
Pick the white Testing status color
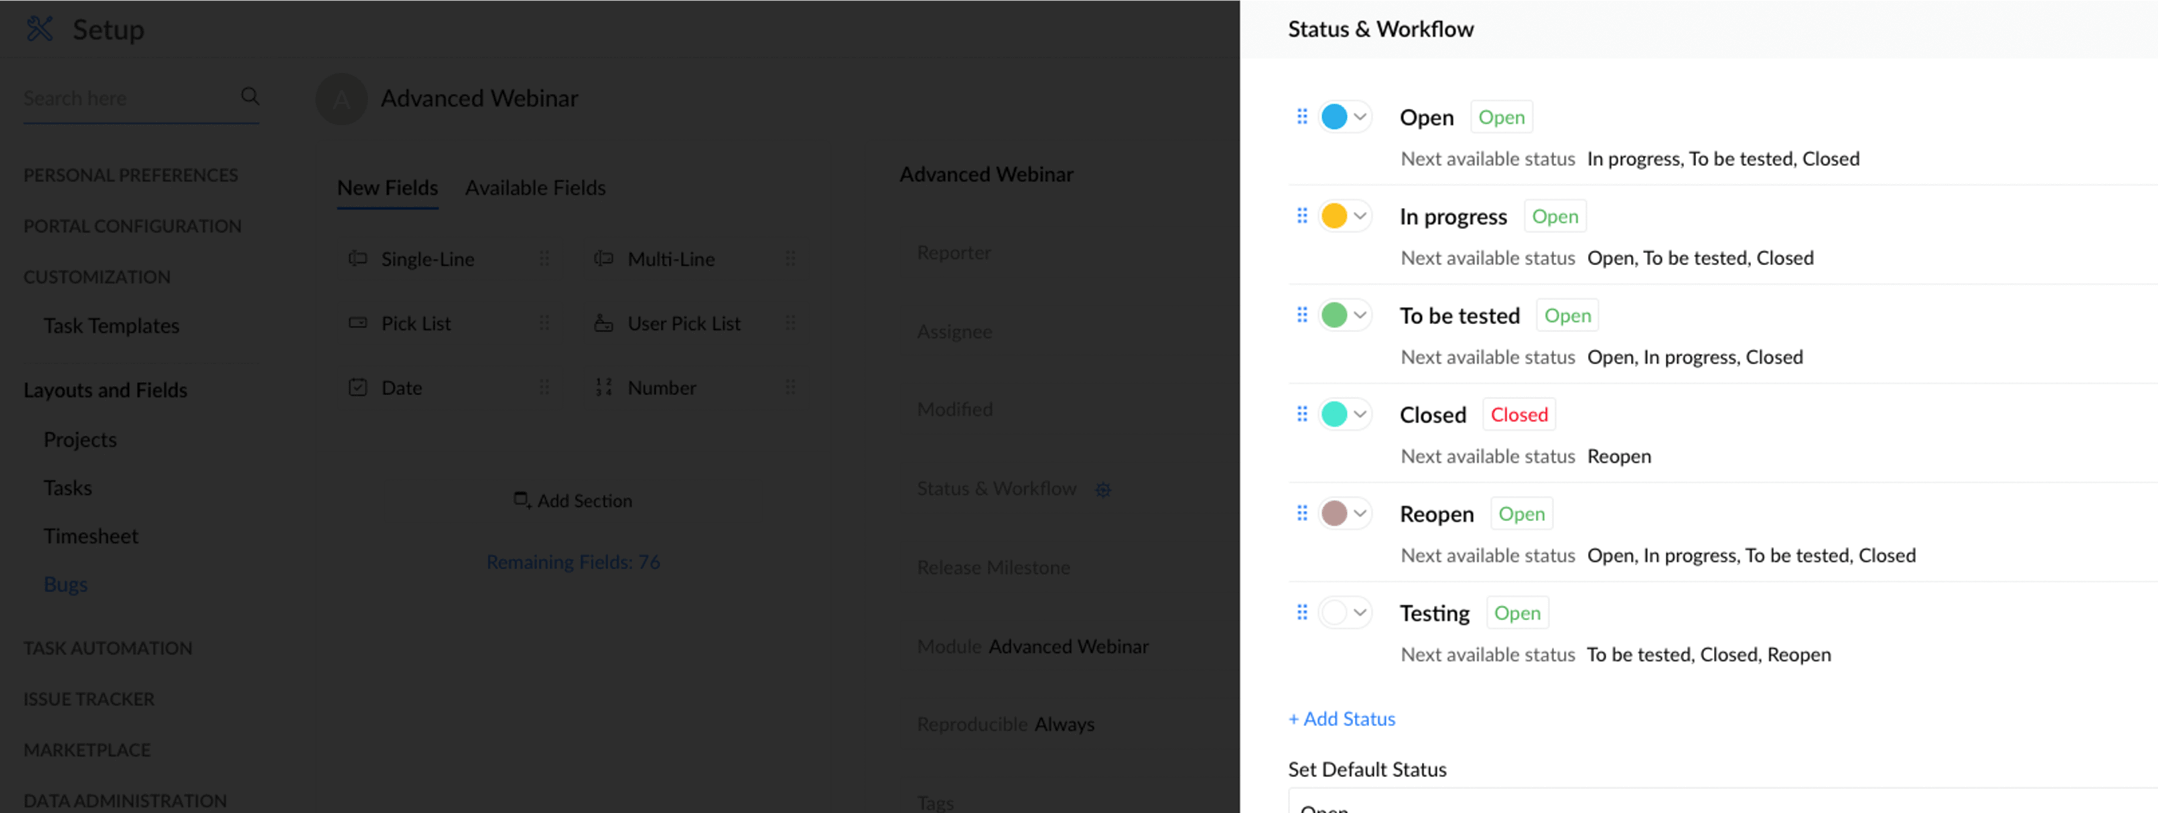click(x=1334, y=612)
